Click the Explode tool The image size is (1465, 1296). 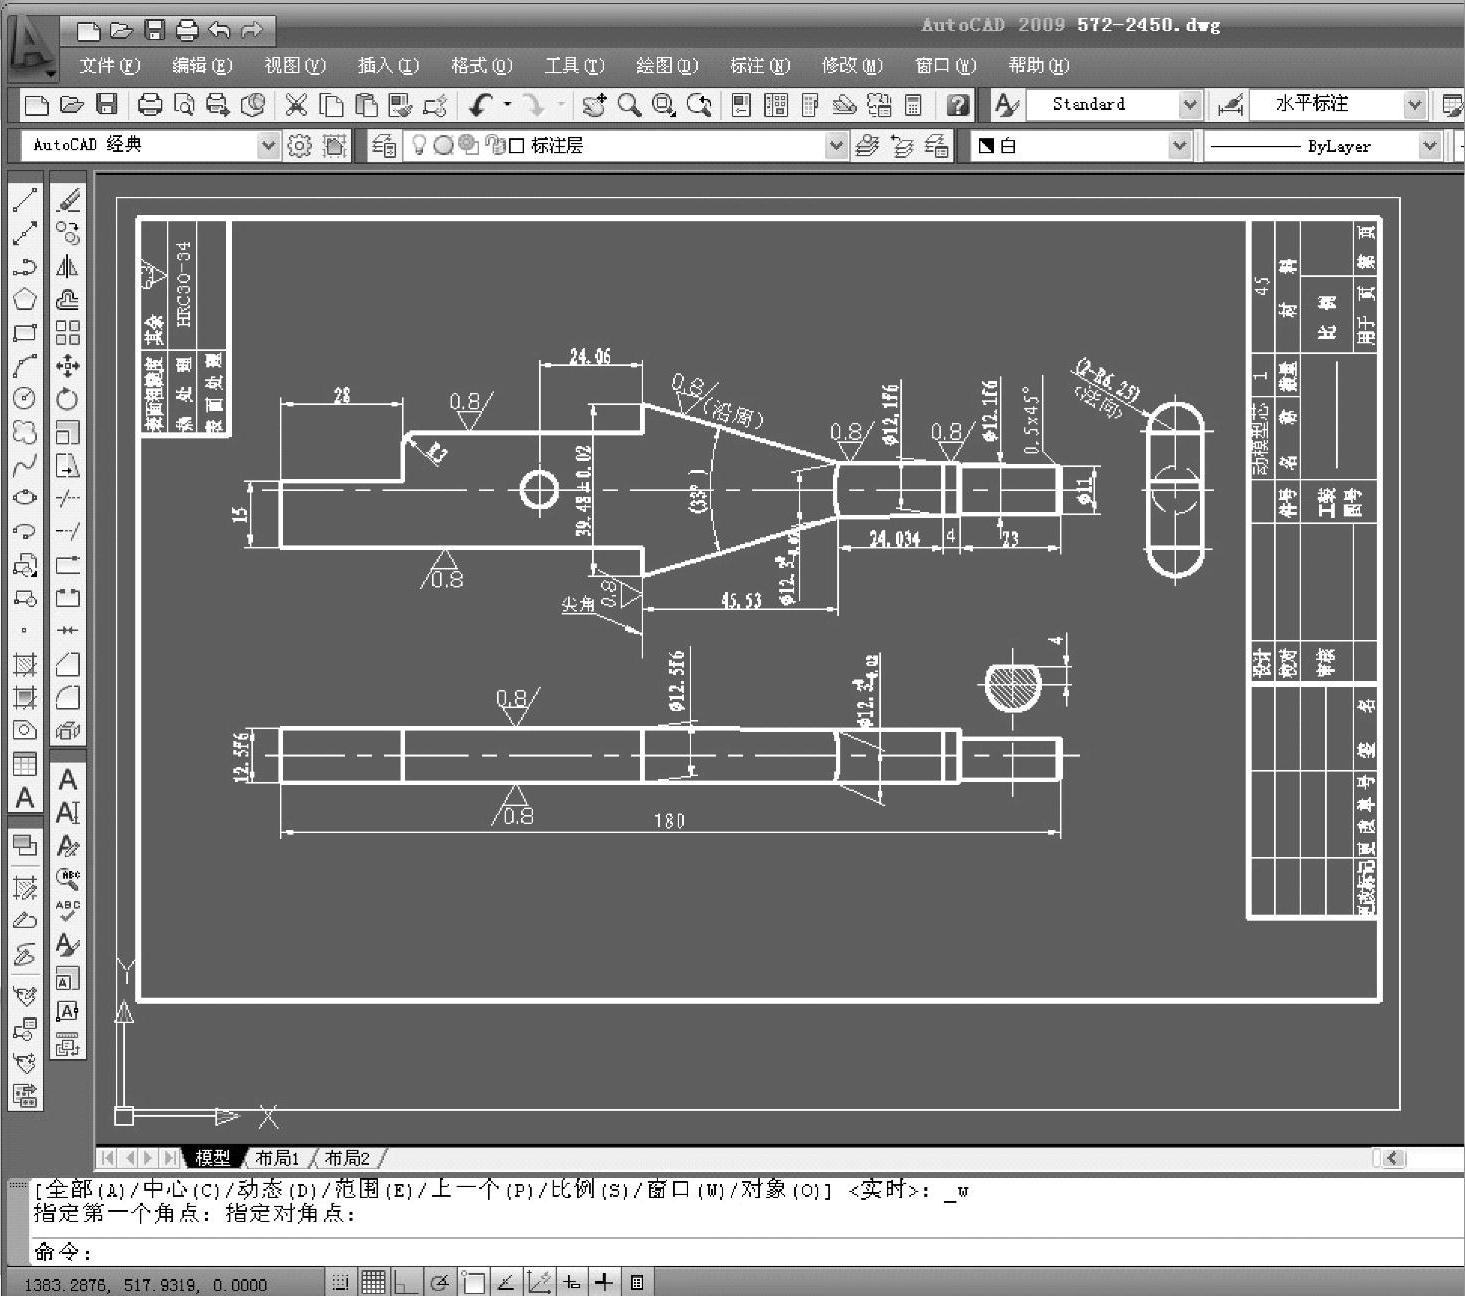tap(68, 731)
